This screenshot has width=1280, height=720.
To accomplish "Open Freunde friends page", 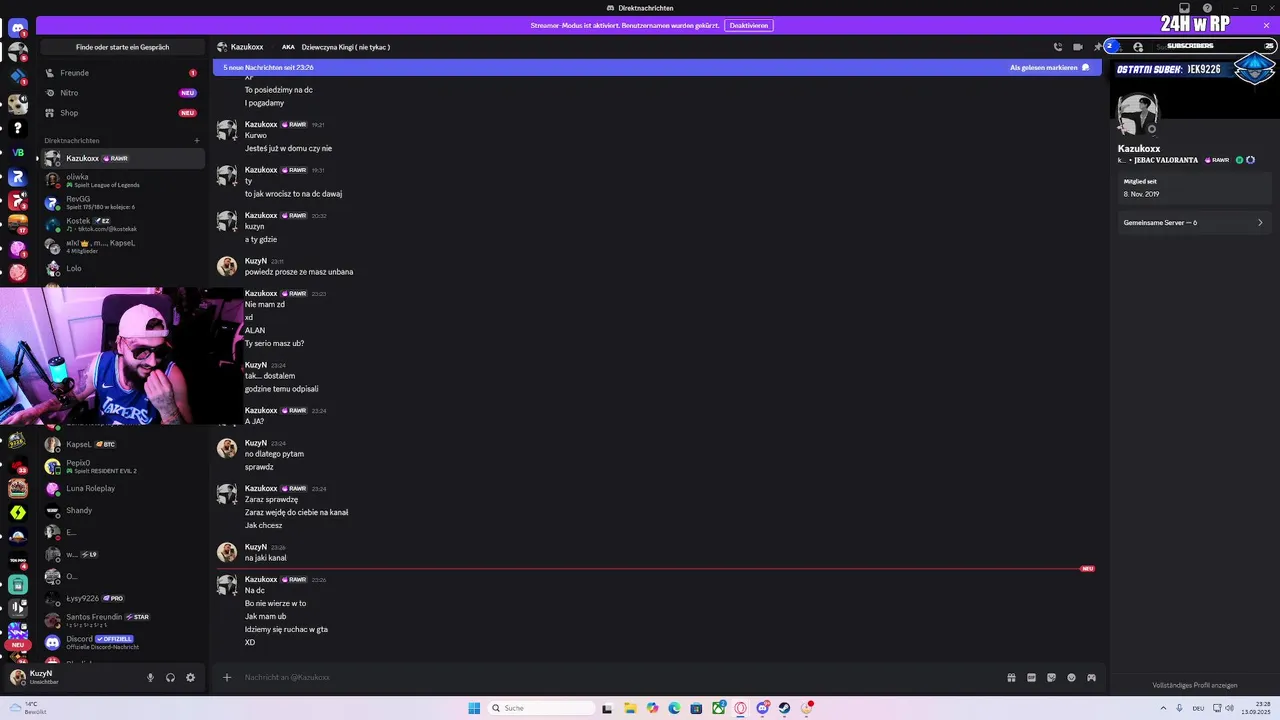I will point(121,73).
